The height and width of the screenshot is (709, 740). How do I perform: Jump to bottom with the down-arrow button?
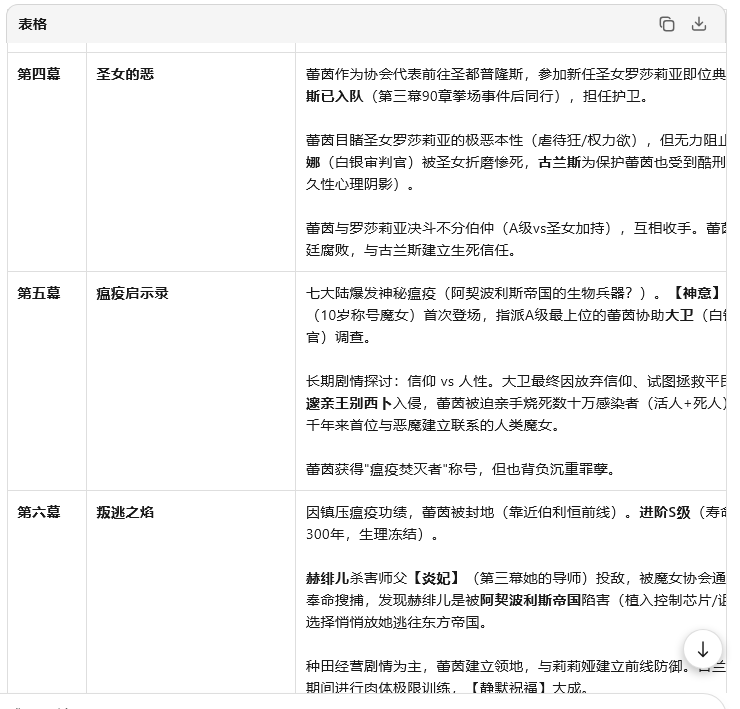point(703,650)
